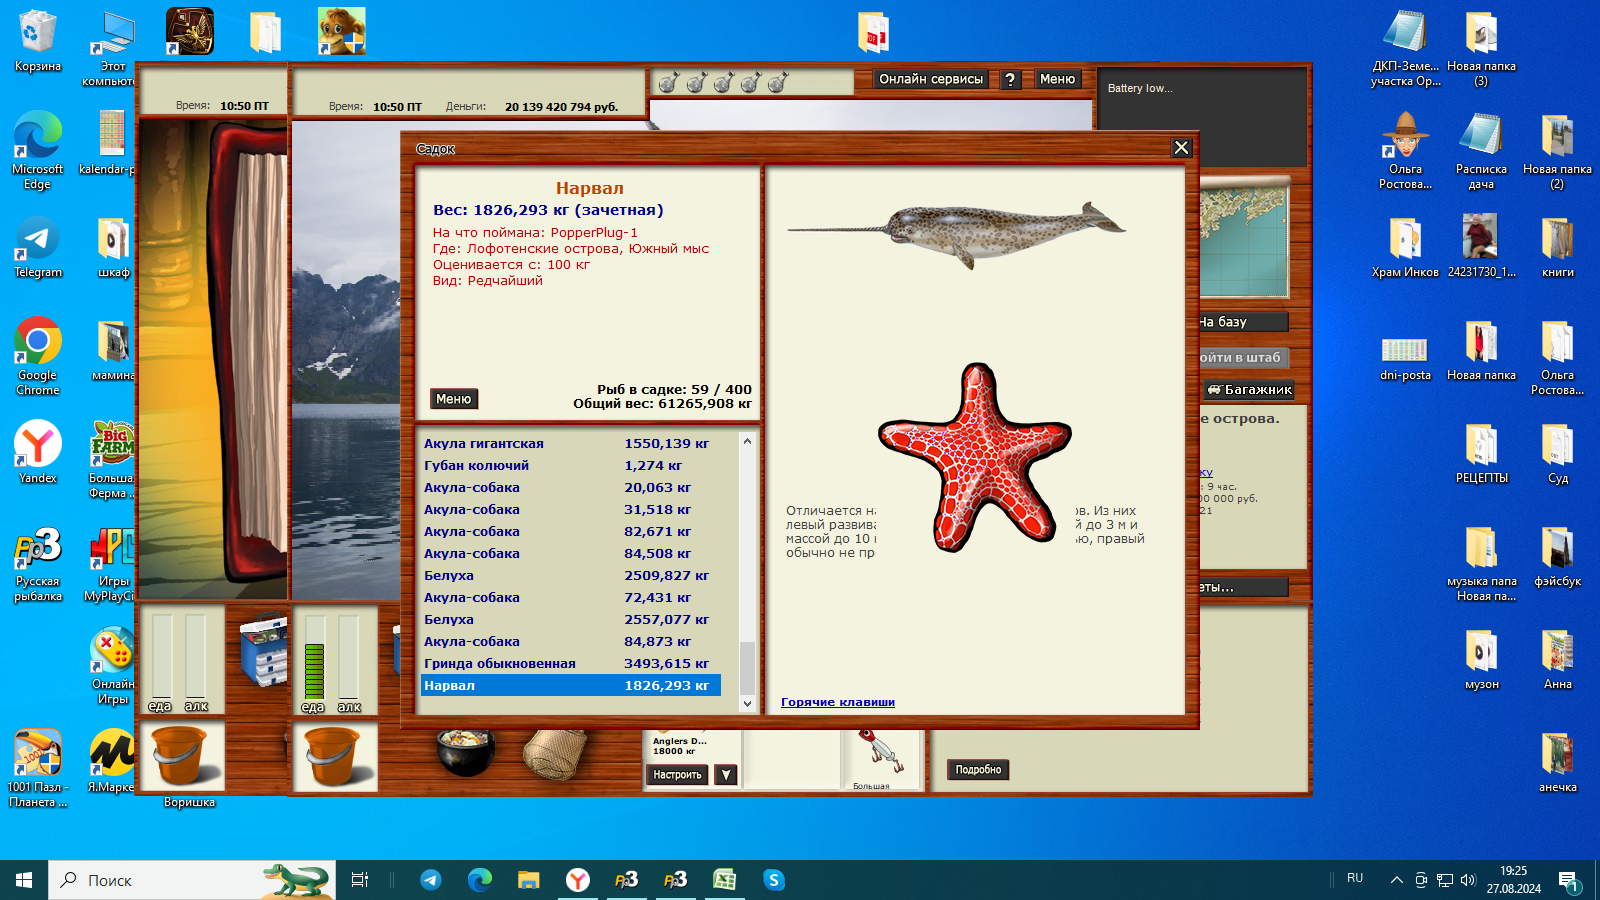Launch the Telegram desktop shortcut
The image size is (1600, 900).
tap(38, 248)
